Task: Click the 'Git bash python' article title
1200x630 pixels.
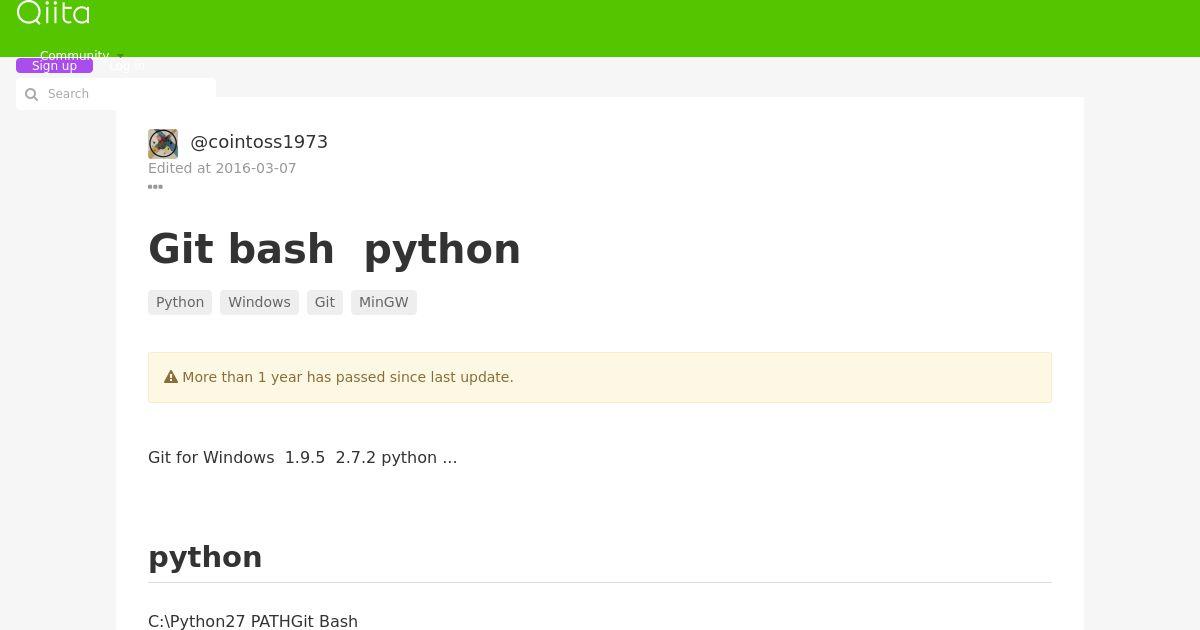Action: [334, 249]
